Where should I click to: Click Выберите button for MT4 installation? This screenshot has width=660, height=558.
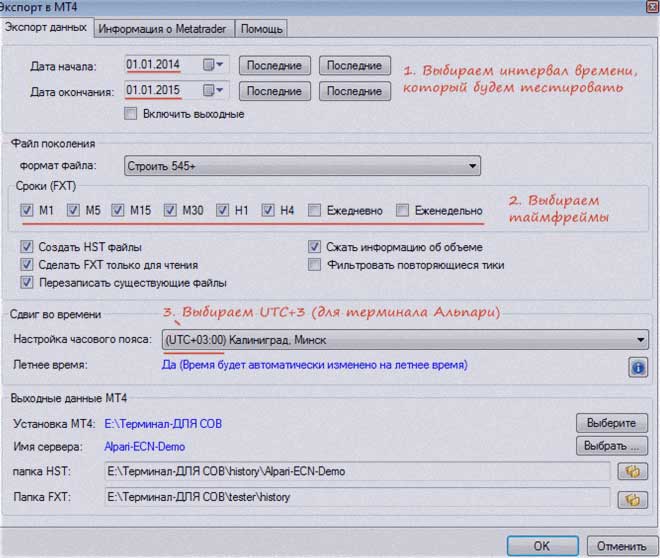(611, 423)
